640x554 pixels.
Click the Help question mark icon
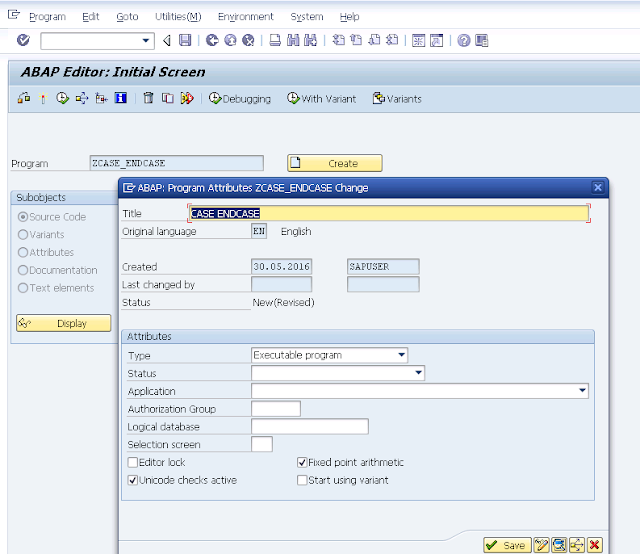click(464, 40)
